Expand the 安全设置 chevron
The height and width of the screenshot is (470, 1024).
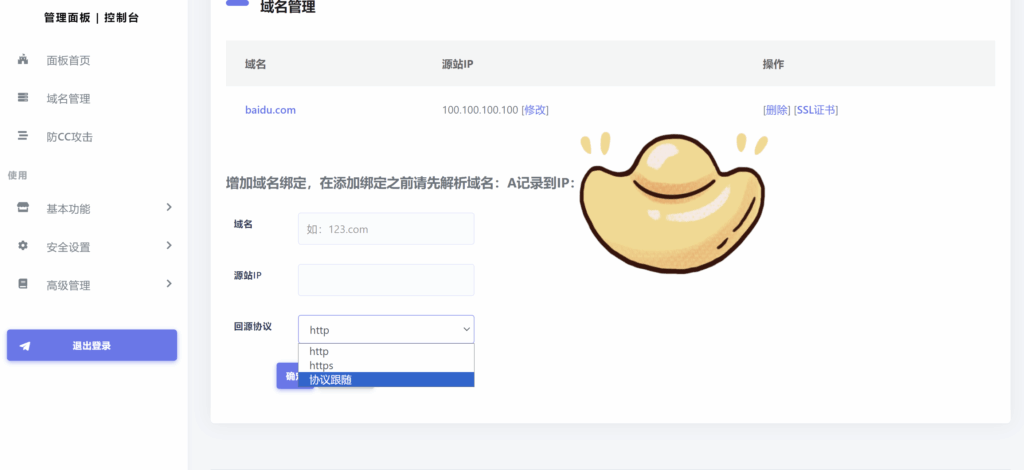(169, 245)
